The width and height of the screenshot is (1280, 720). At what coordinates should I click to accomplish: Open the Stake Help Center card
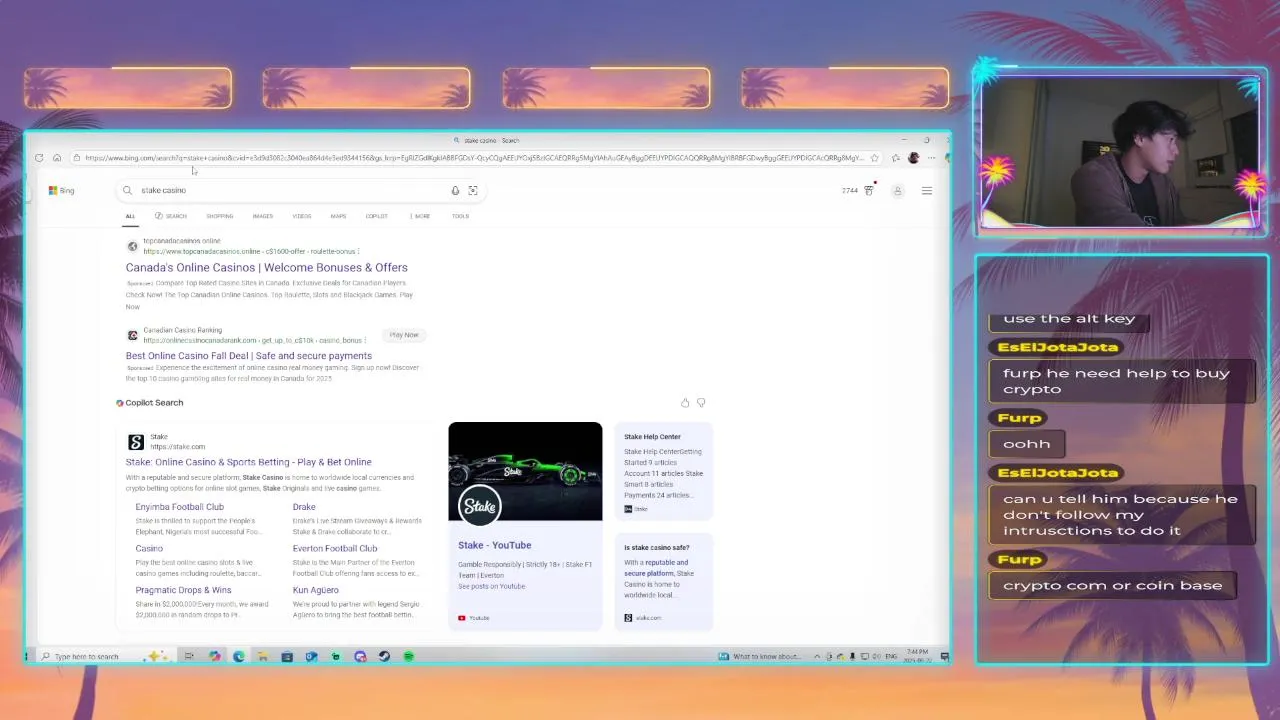coord(664,472)
